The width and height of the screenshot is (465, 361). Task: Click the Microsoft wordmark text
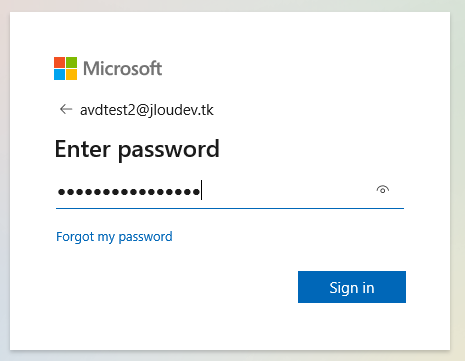pyautogui.click(x=122, y=68)
